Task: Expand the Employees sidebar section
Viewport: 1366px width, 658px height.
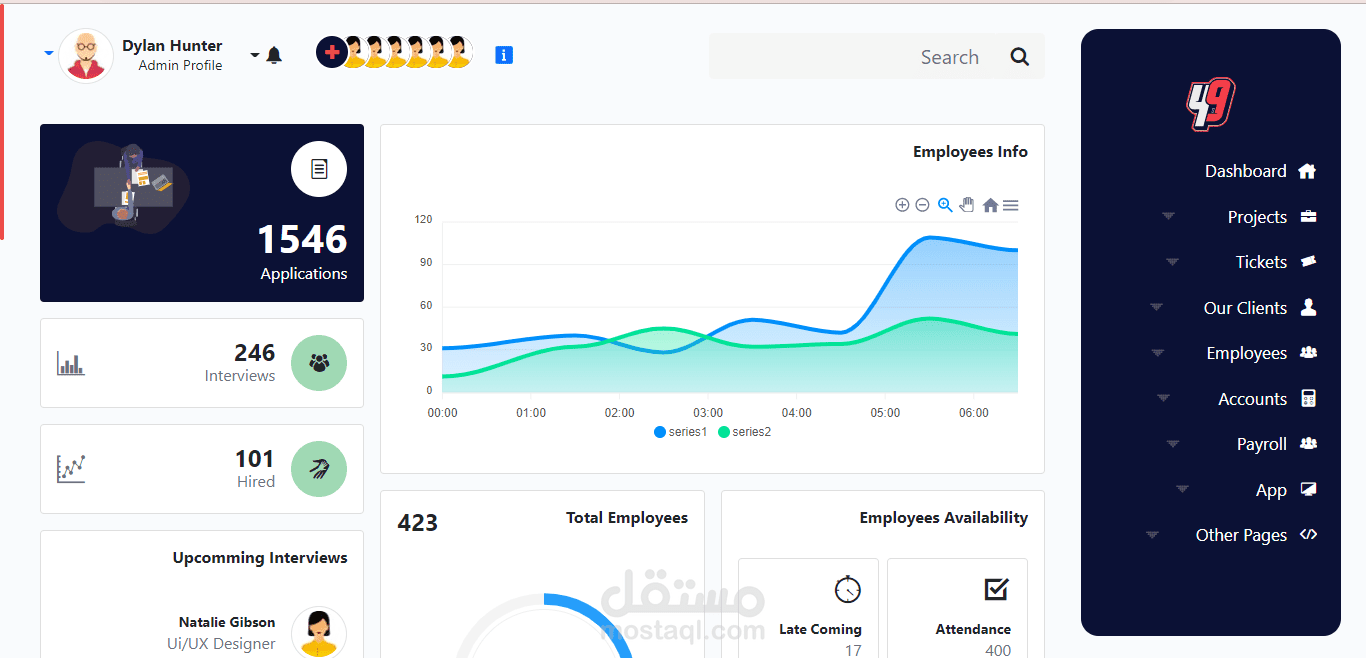Action: [x=1158, y=352]
